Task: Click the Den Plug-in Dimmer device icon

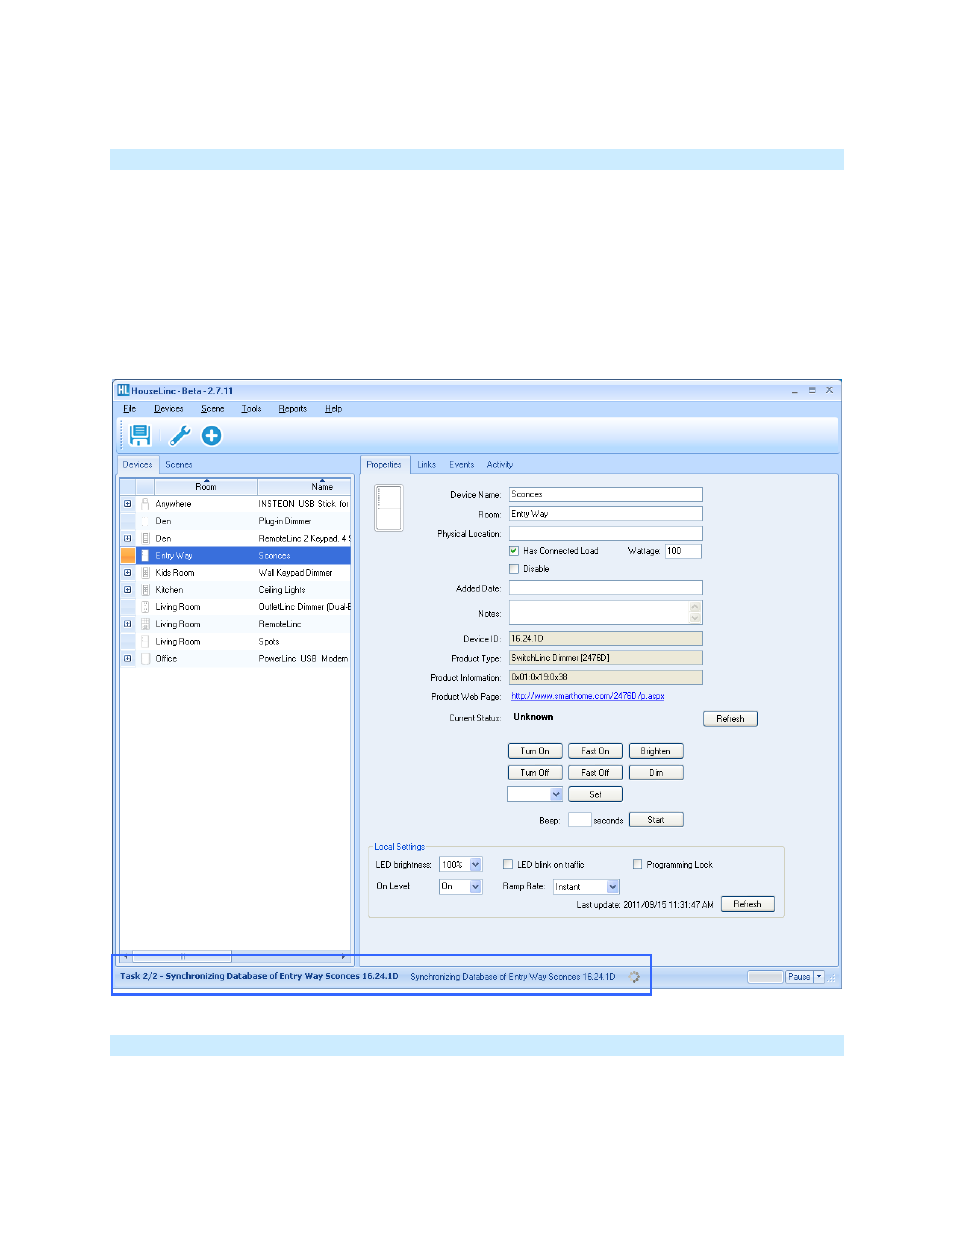Action: (145, 521)
